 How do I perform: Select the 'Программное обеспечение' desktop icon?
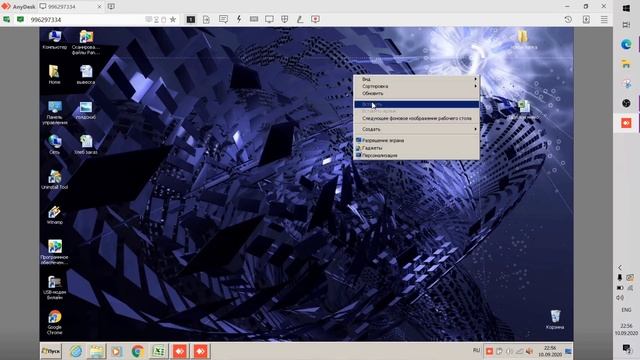pyautogui.click(x=54, y=252)
